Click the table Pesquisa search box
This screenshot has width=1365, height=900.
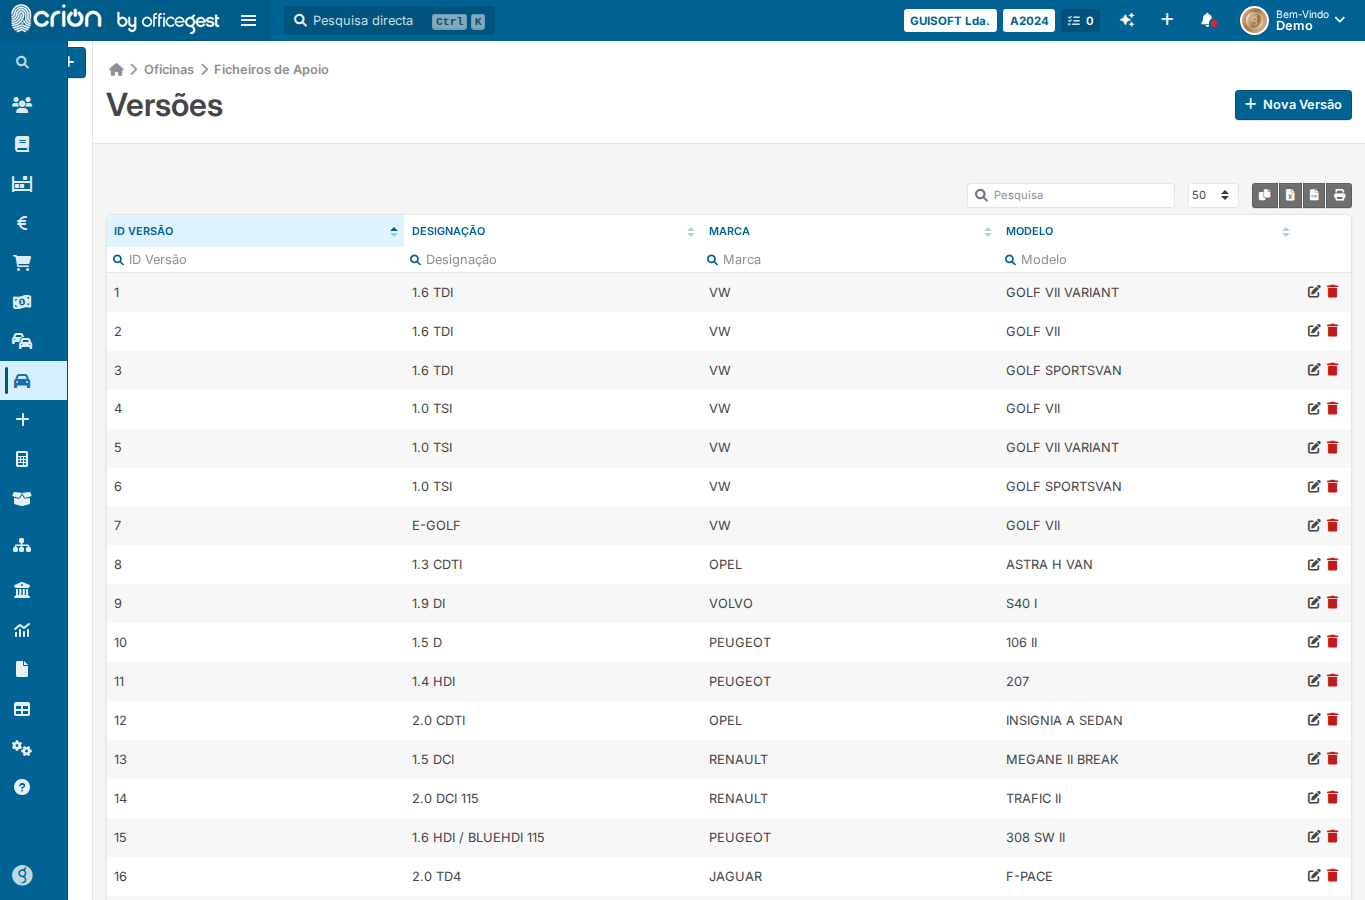1071,195
